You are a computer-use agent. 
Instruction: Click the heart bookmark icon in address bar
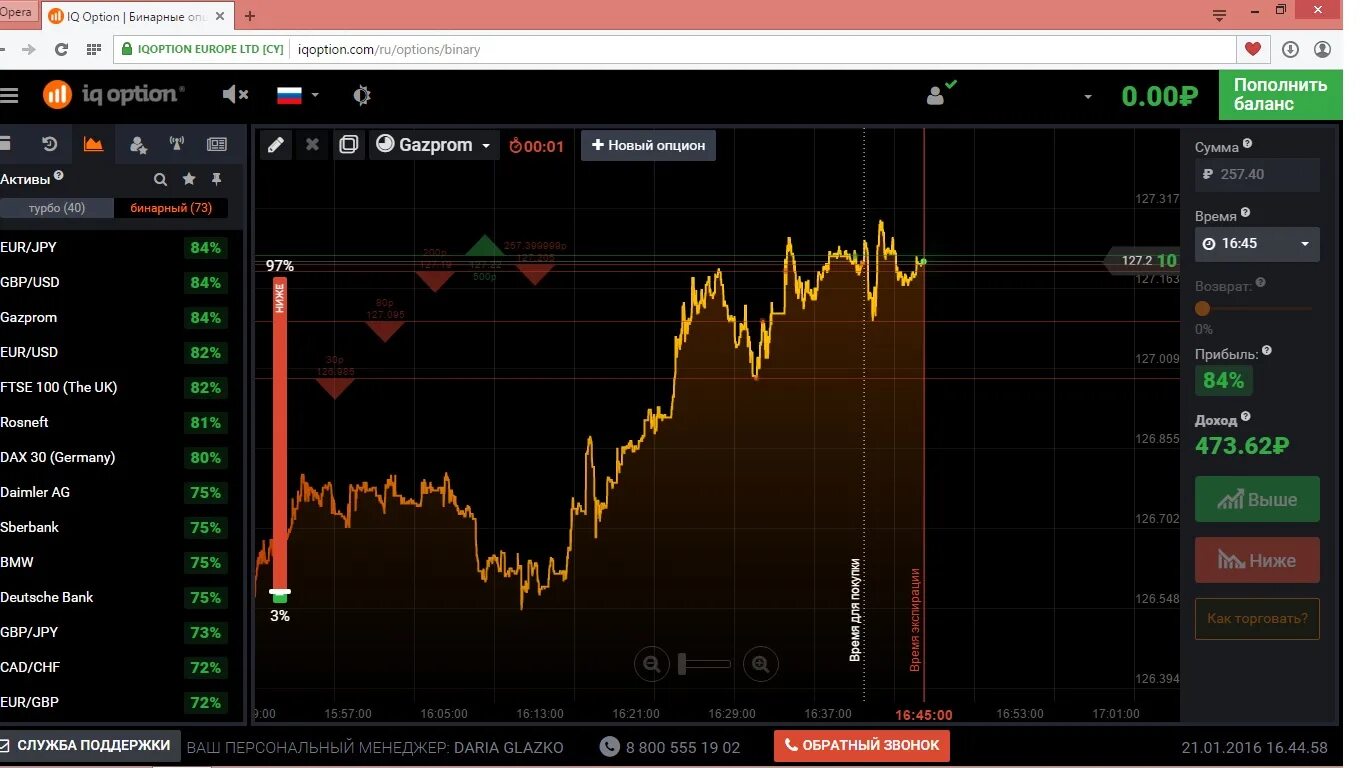1252,49
